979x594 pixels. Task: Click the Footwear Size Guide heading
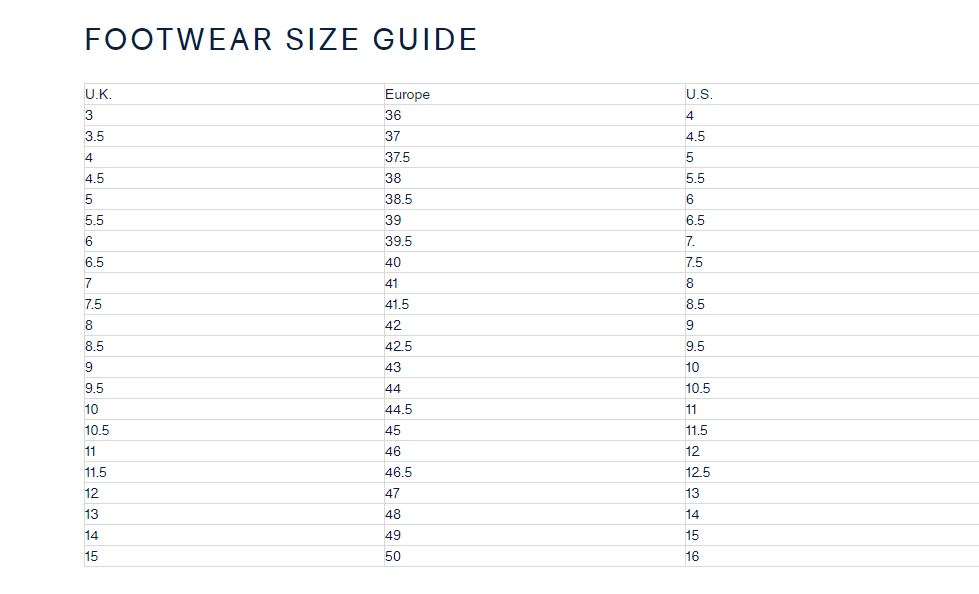tap(281, 40)
